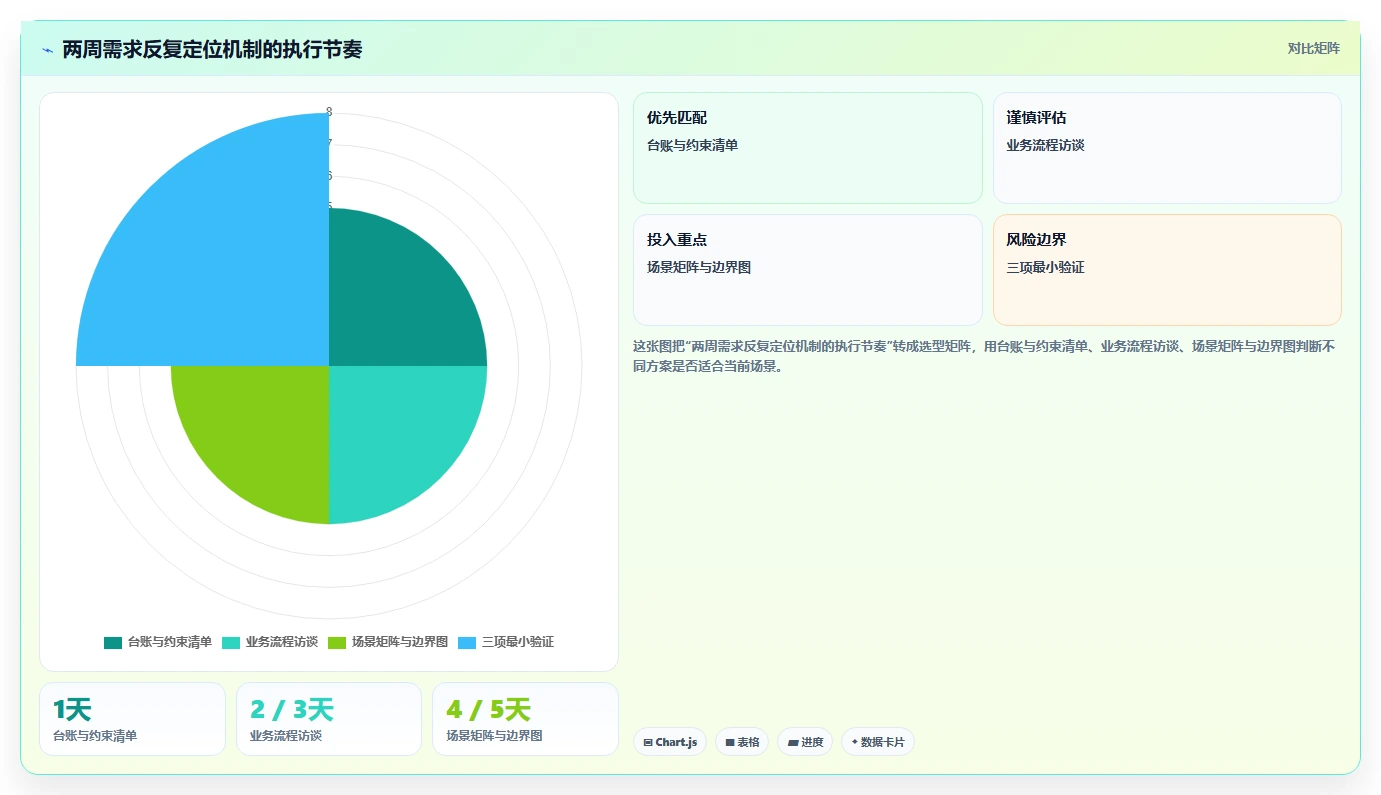Click the 进度 tag
This screenshot has width=1381, height=795.
click(x=805, y=742)
